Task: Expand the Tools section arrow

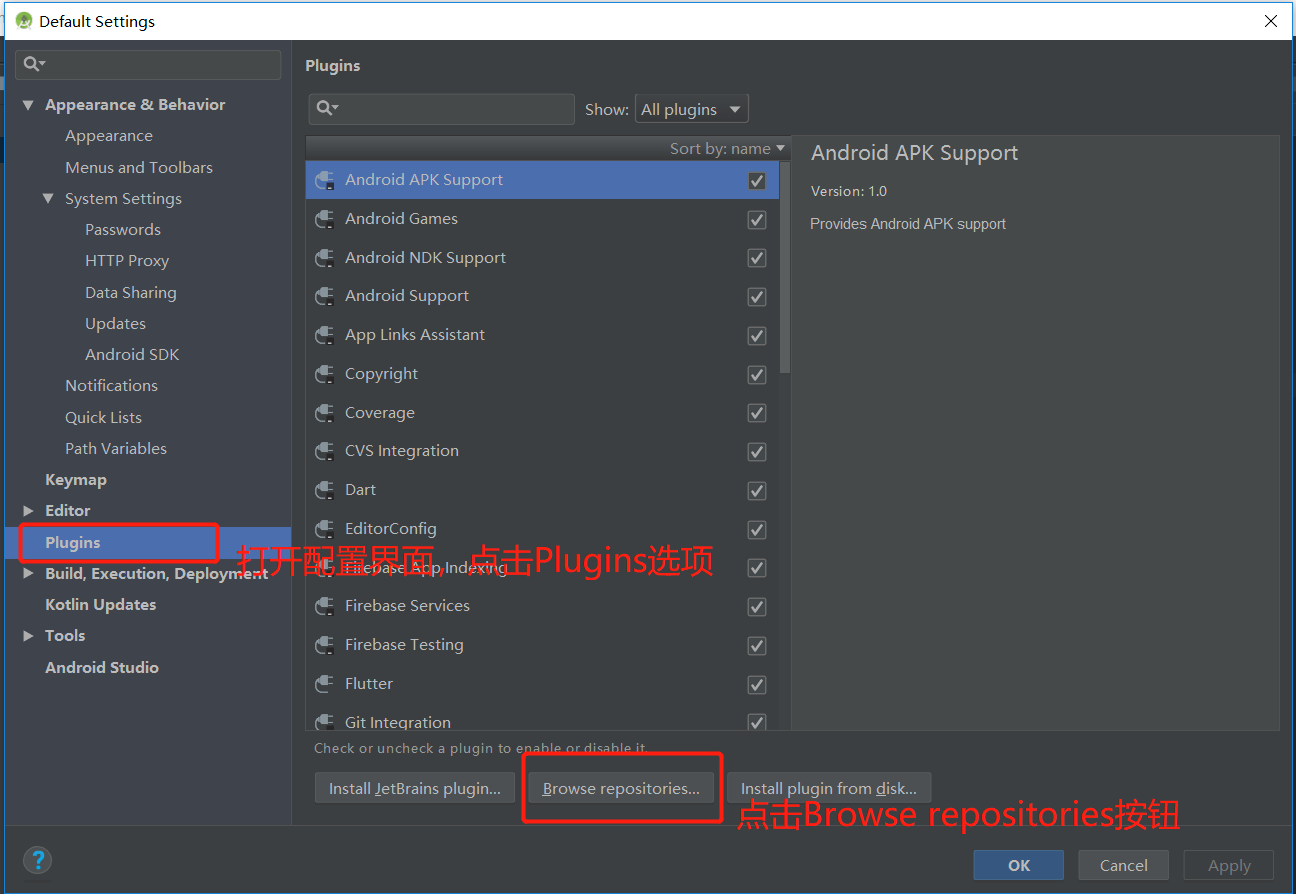Action: coord(28,636)
